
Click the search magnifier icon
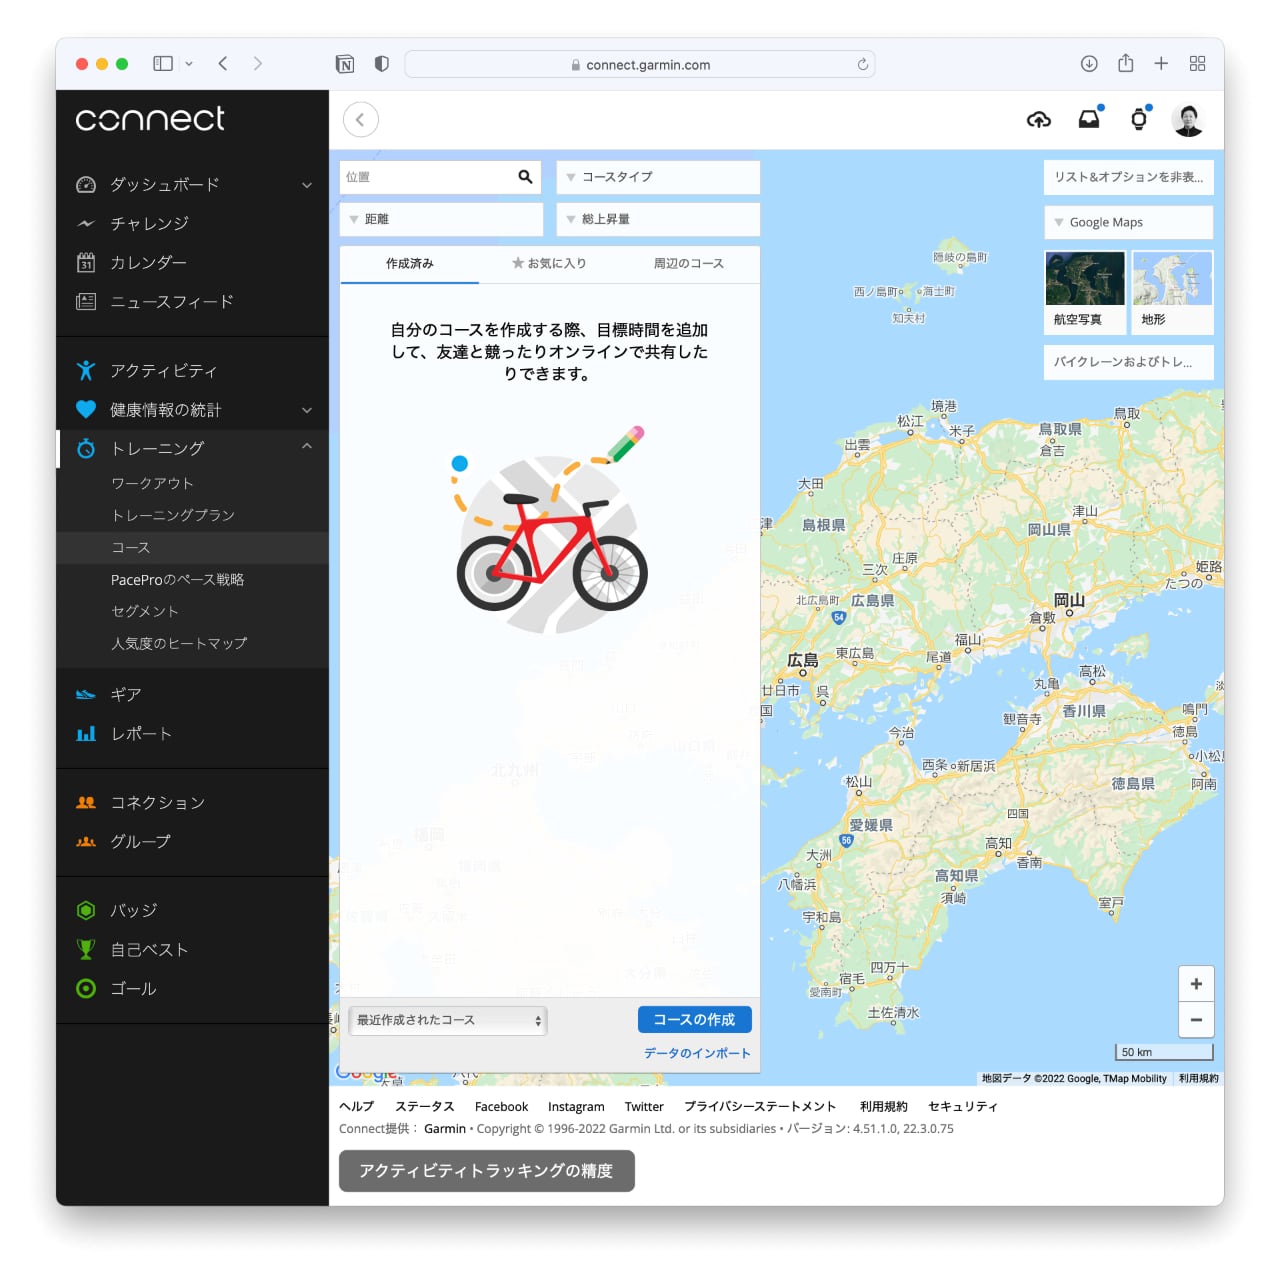click(525, 177)
